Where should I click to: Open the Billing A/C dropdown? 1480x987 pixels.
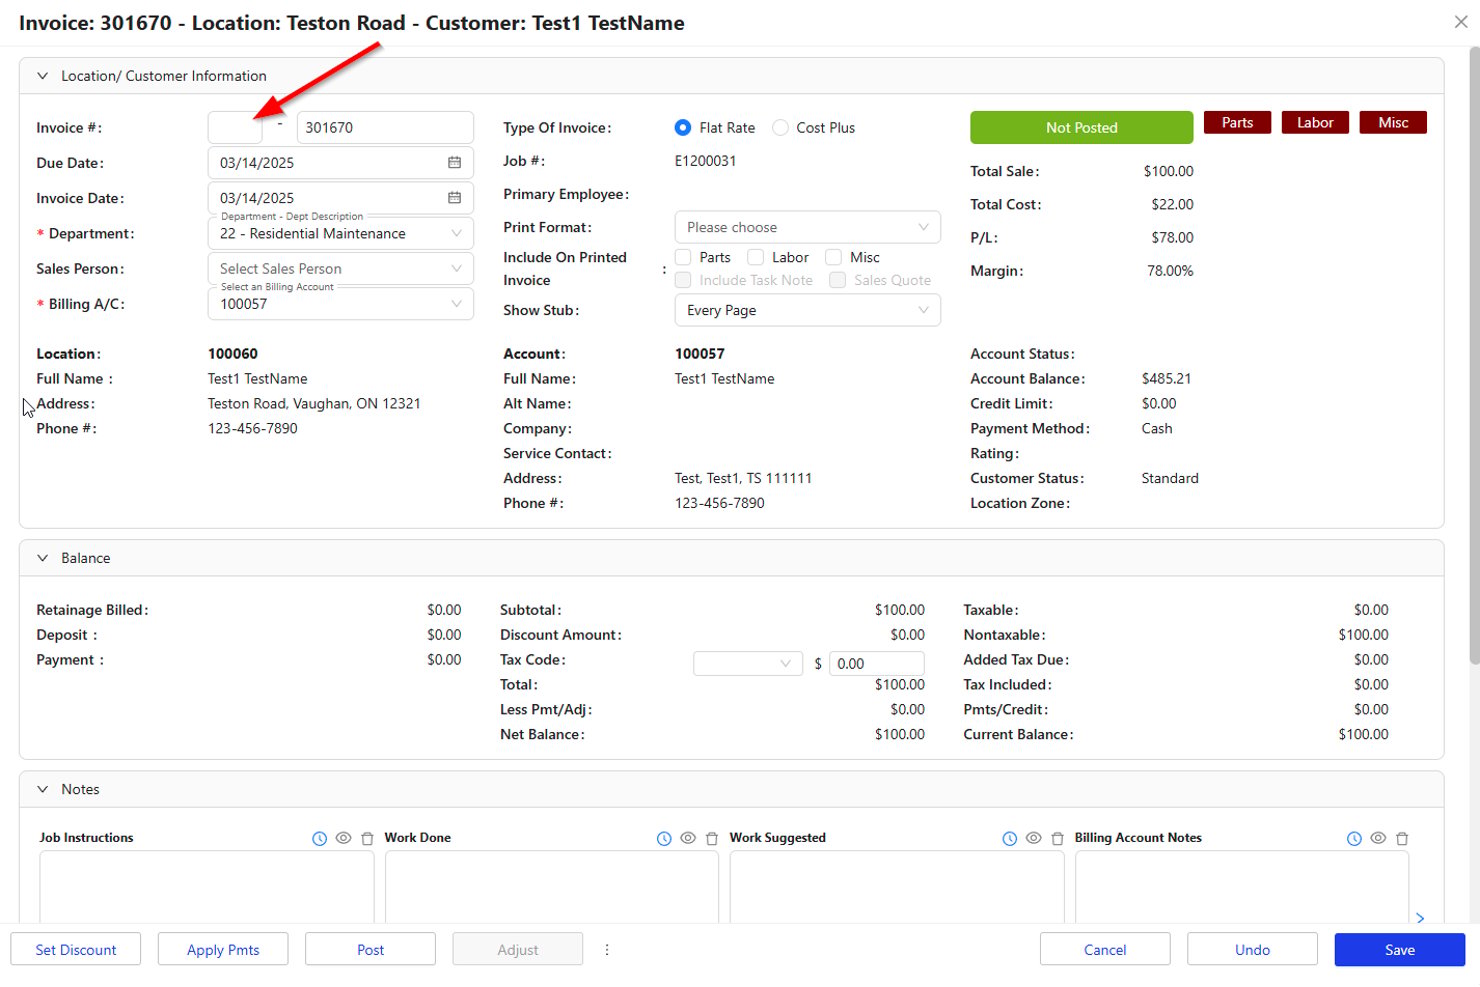pyautogui.click(x=341, y=304)
